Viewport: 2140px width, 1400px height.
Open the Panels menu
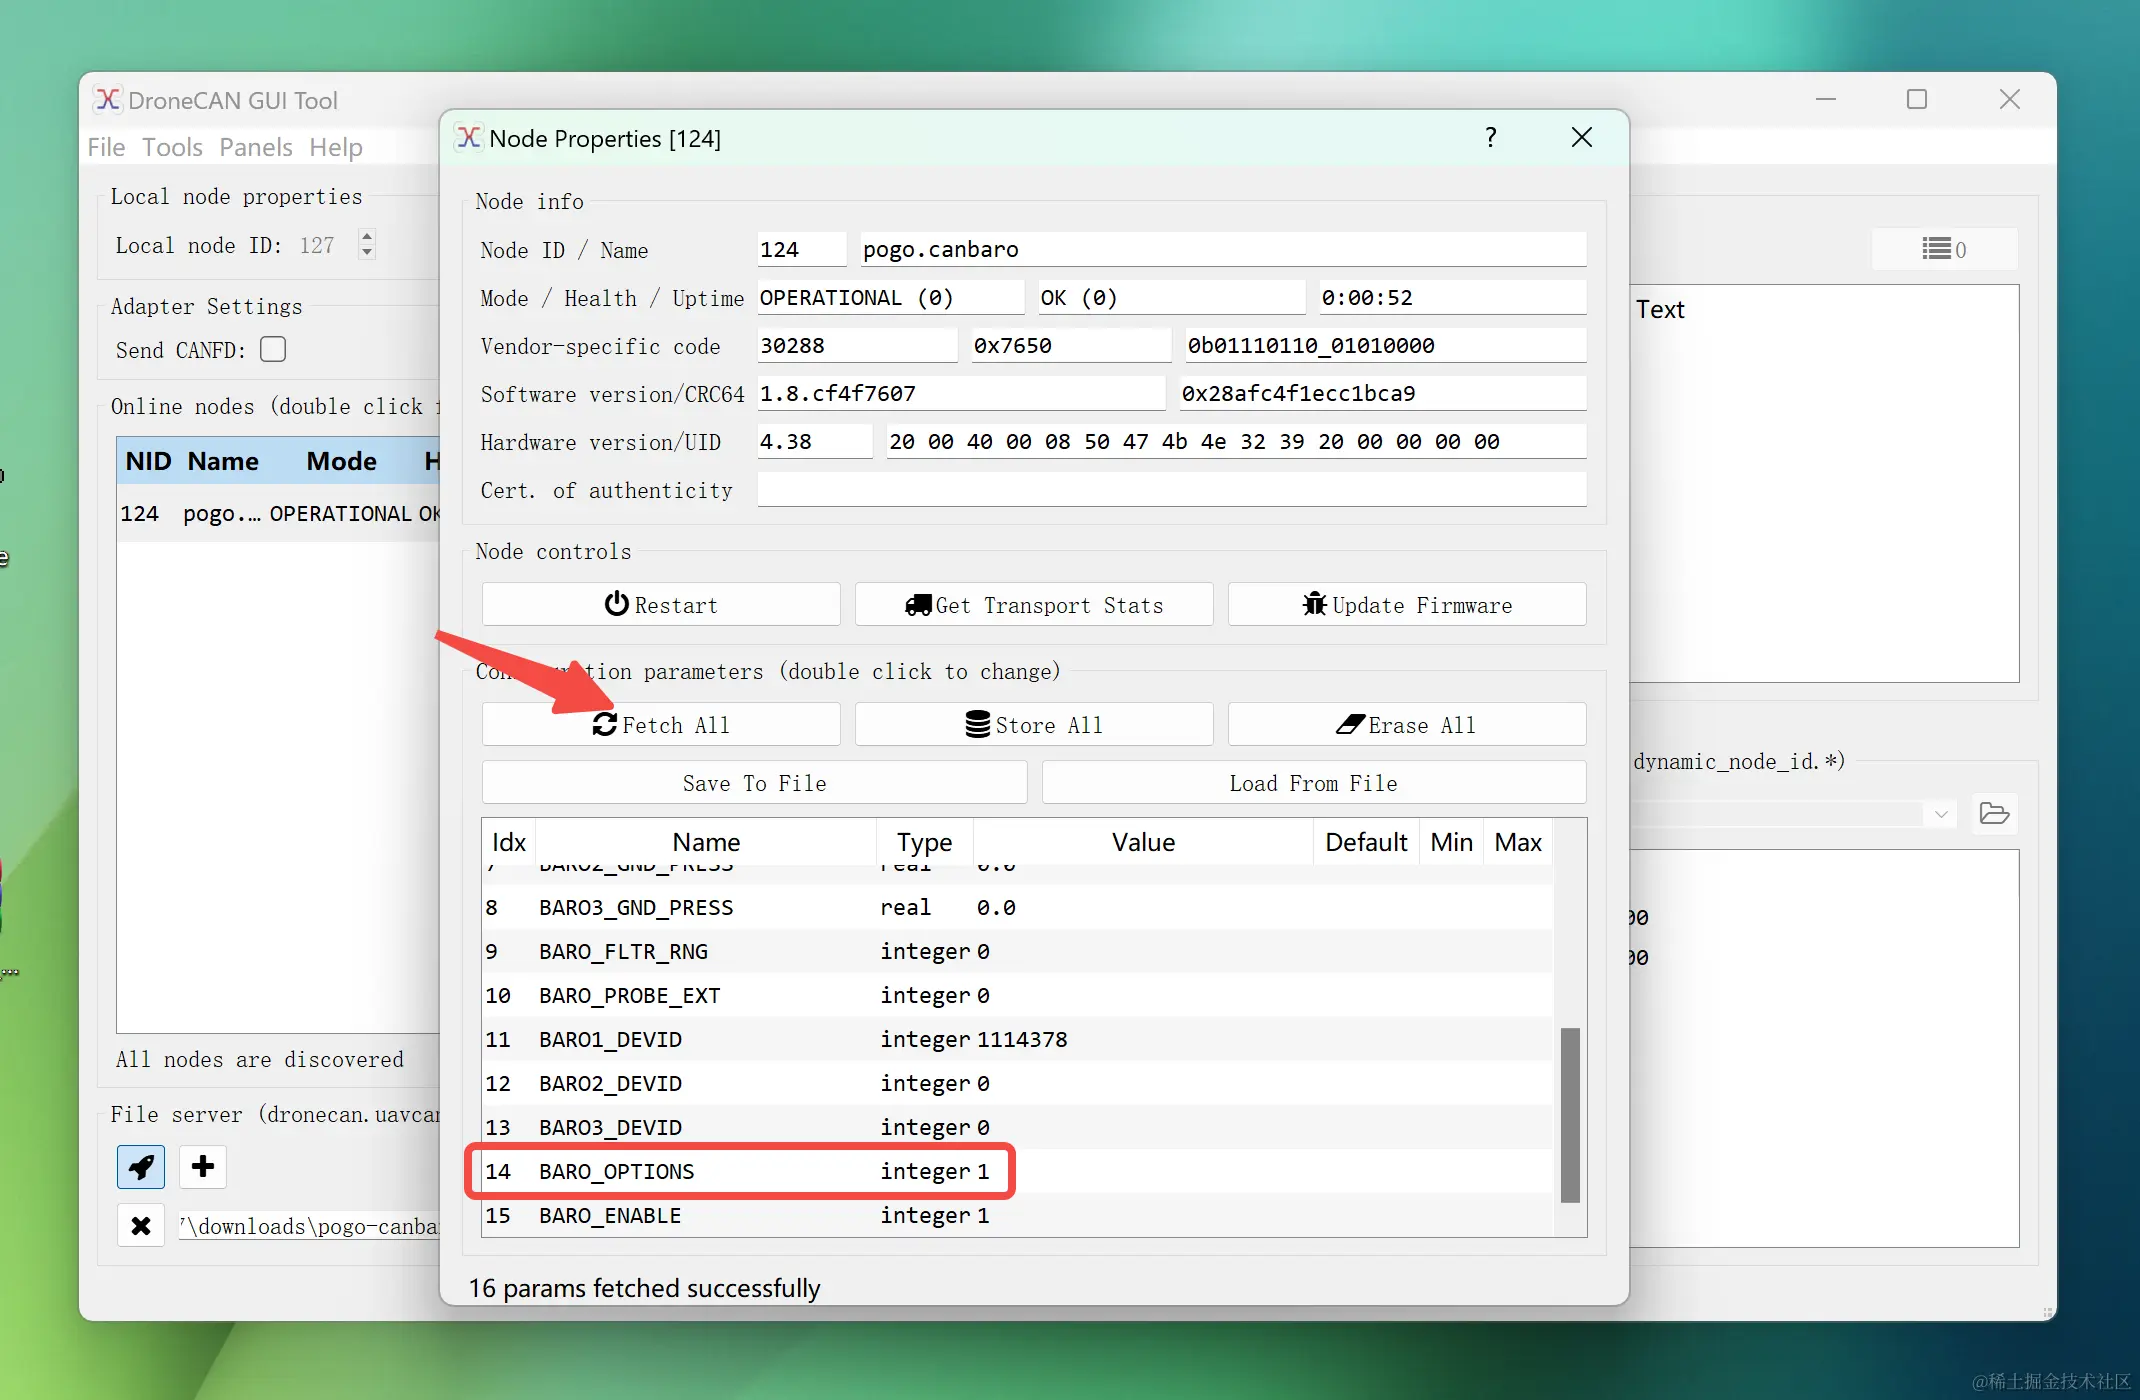pos(256,147)
